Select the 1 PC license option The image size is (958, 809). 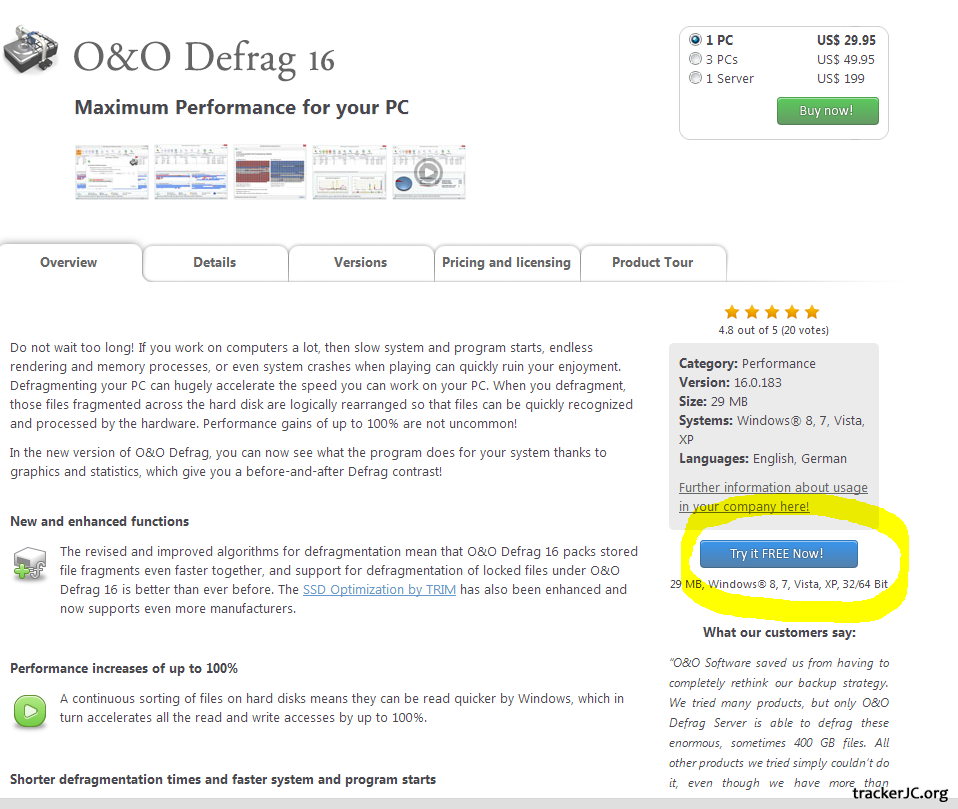(x=696, y=40)
